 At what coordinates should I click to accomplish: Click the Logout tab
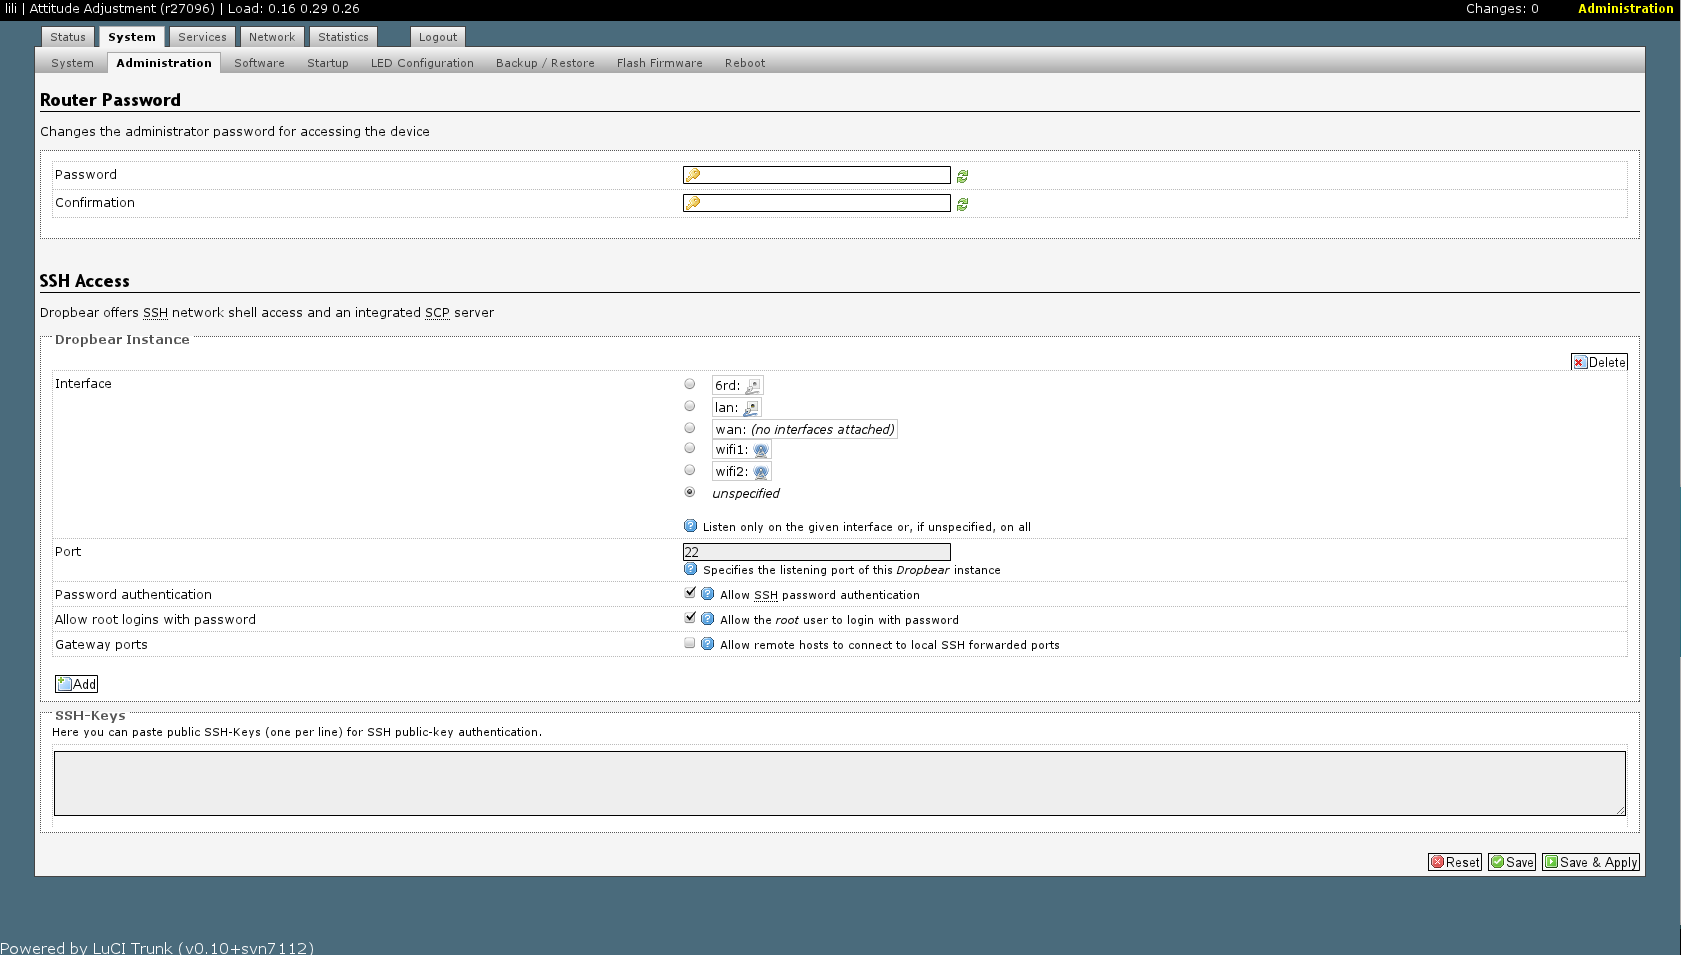coord(438,37)
